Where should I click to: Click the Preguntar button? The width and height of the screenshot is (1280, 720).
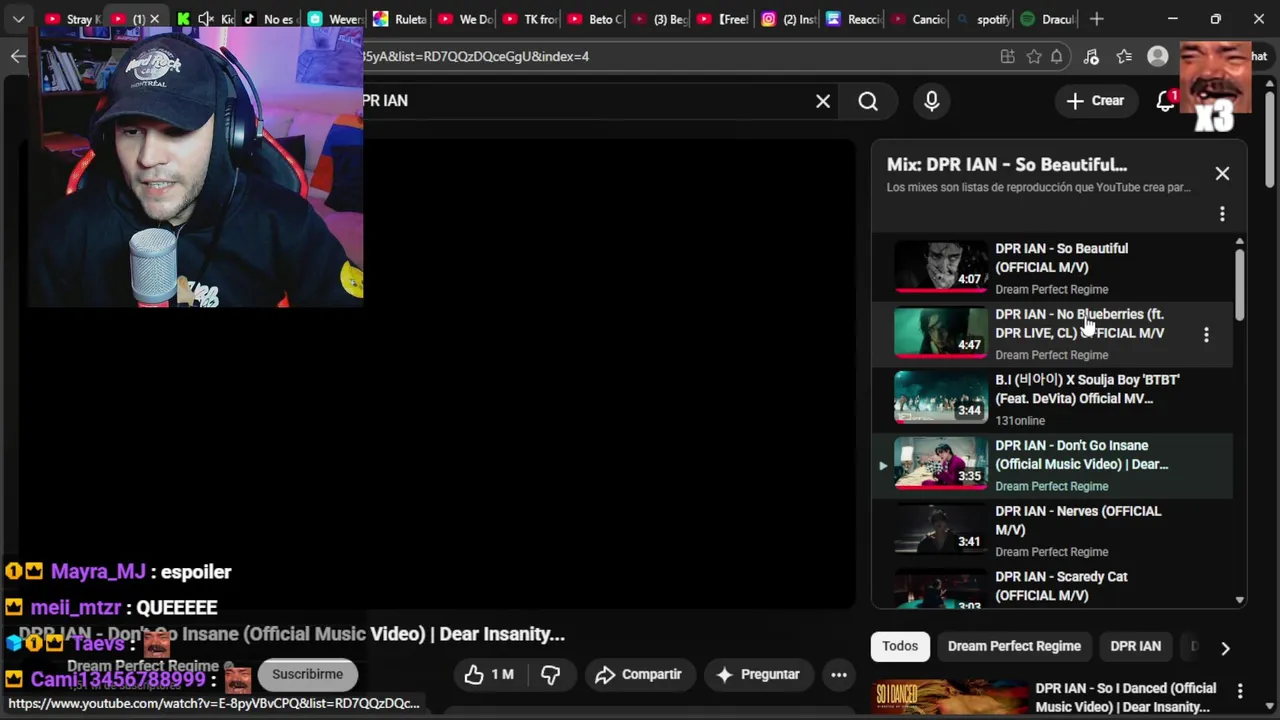757,675
